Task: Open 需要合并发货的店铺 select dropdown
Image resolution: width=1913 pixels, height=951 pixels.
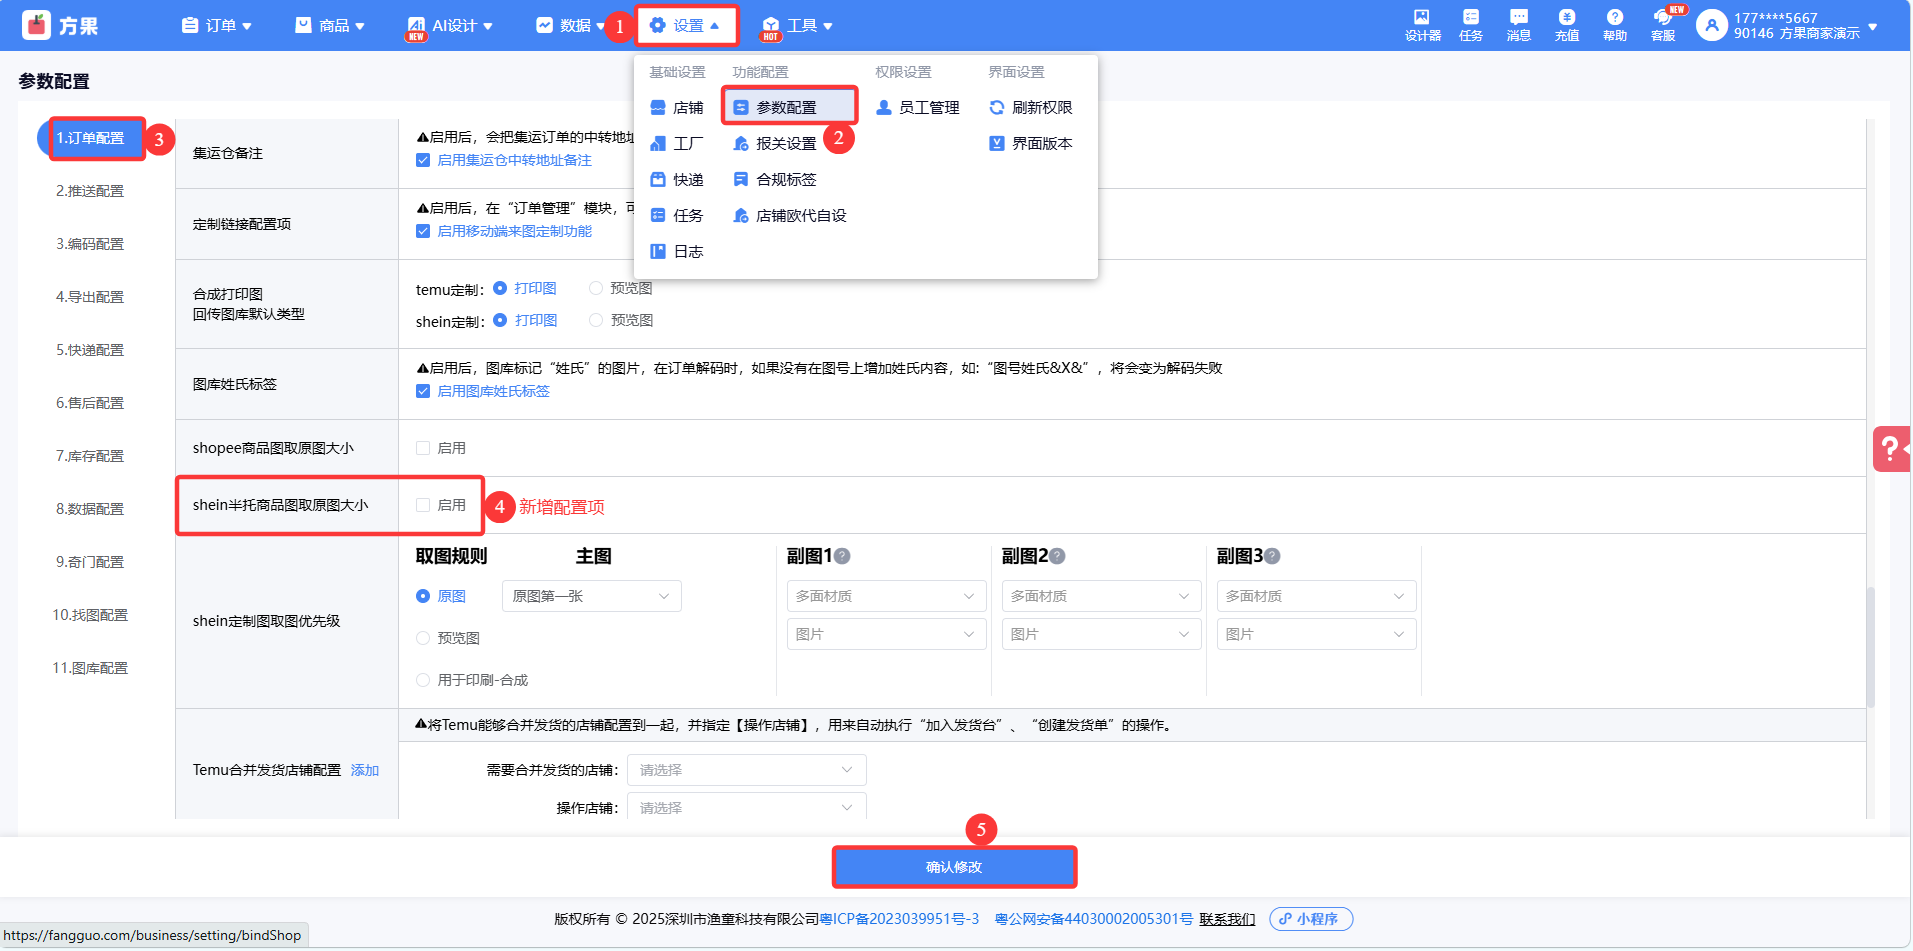Action: coord(746,770)
